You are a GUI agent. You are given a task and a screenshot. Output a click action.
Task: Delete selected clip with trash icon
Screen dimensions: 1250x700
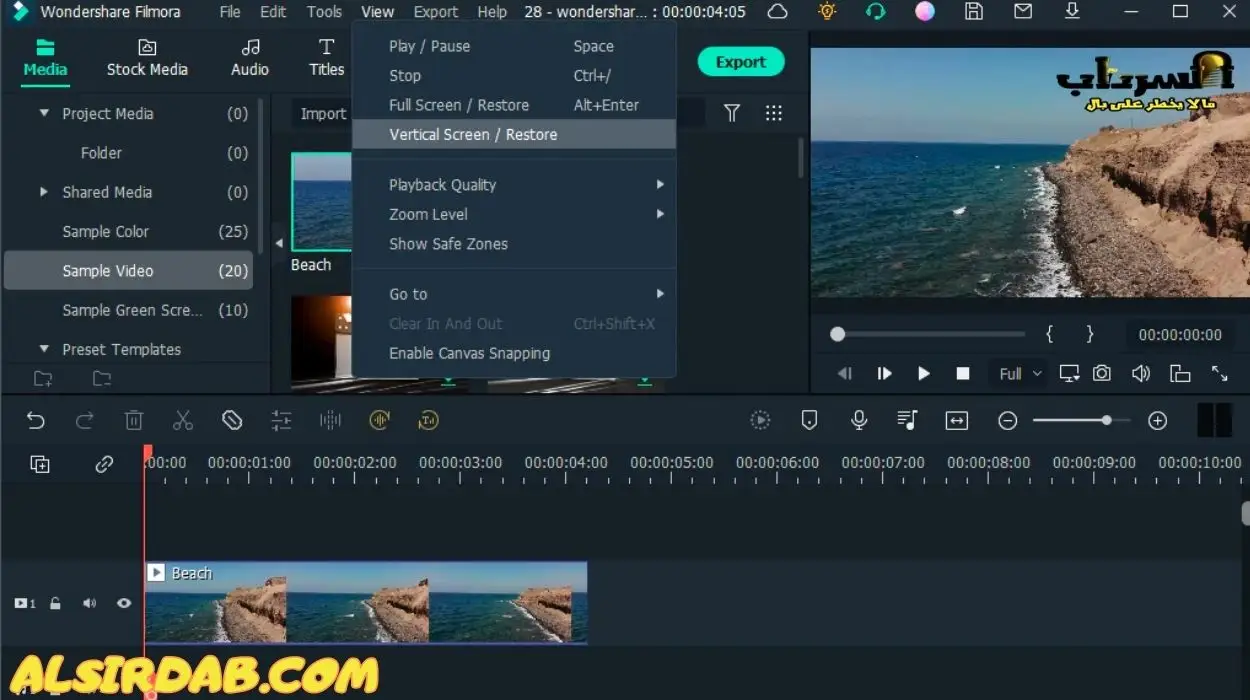click(x=134, y=421)
